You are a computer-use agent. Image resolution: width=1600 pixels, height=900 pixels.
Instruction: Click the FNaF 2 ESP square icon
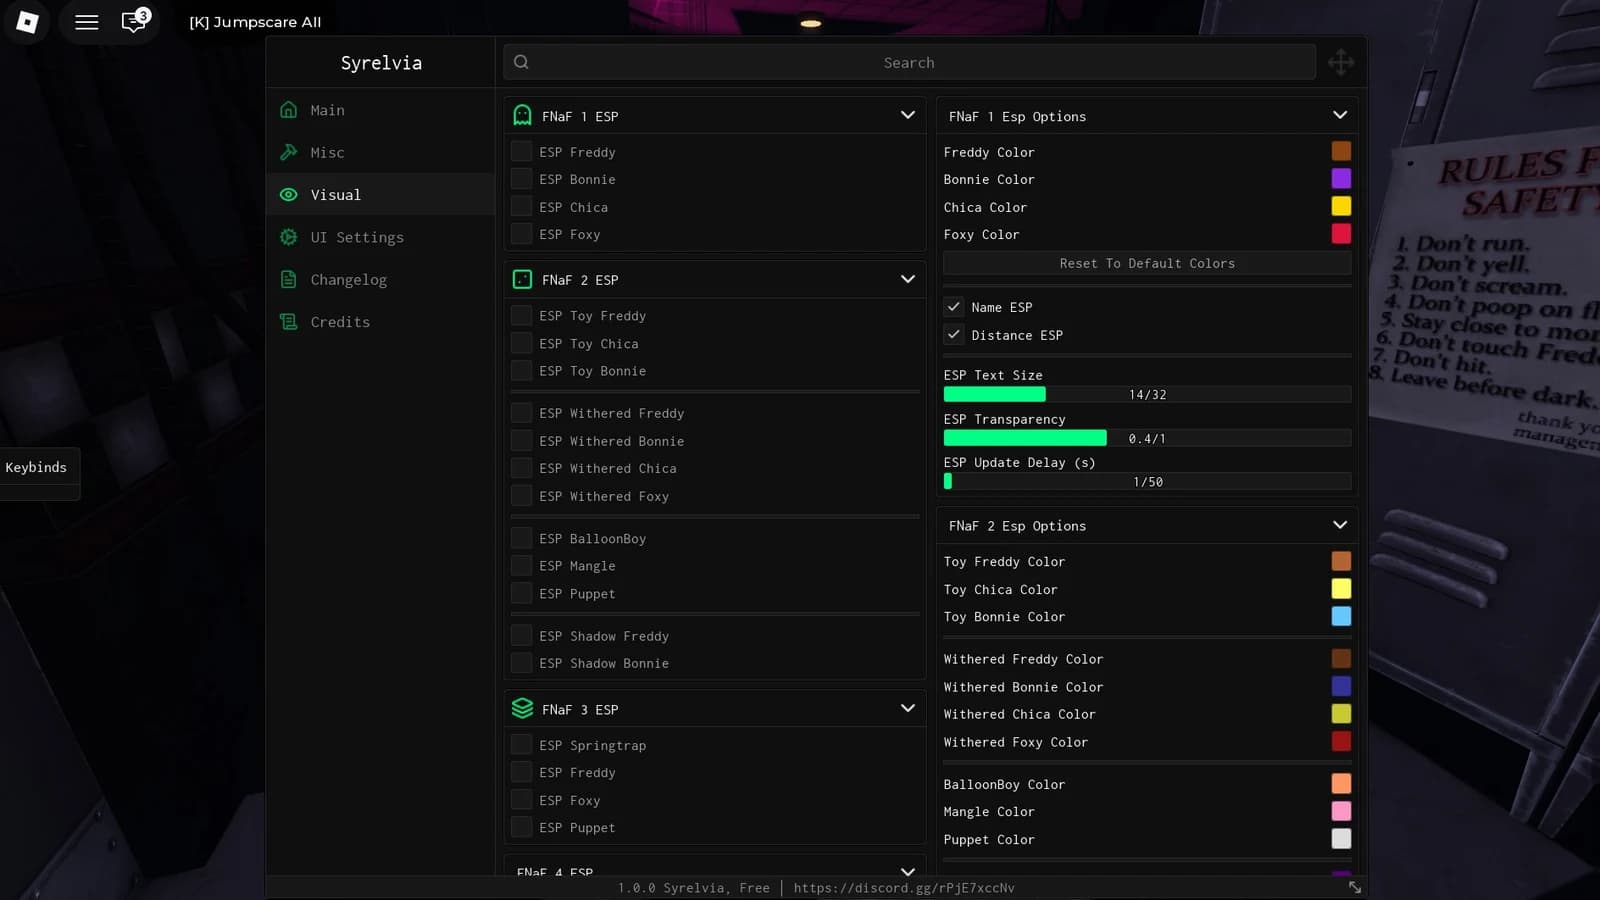point(522,280)
